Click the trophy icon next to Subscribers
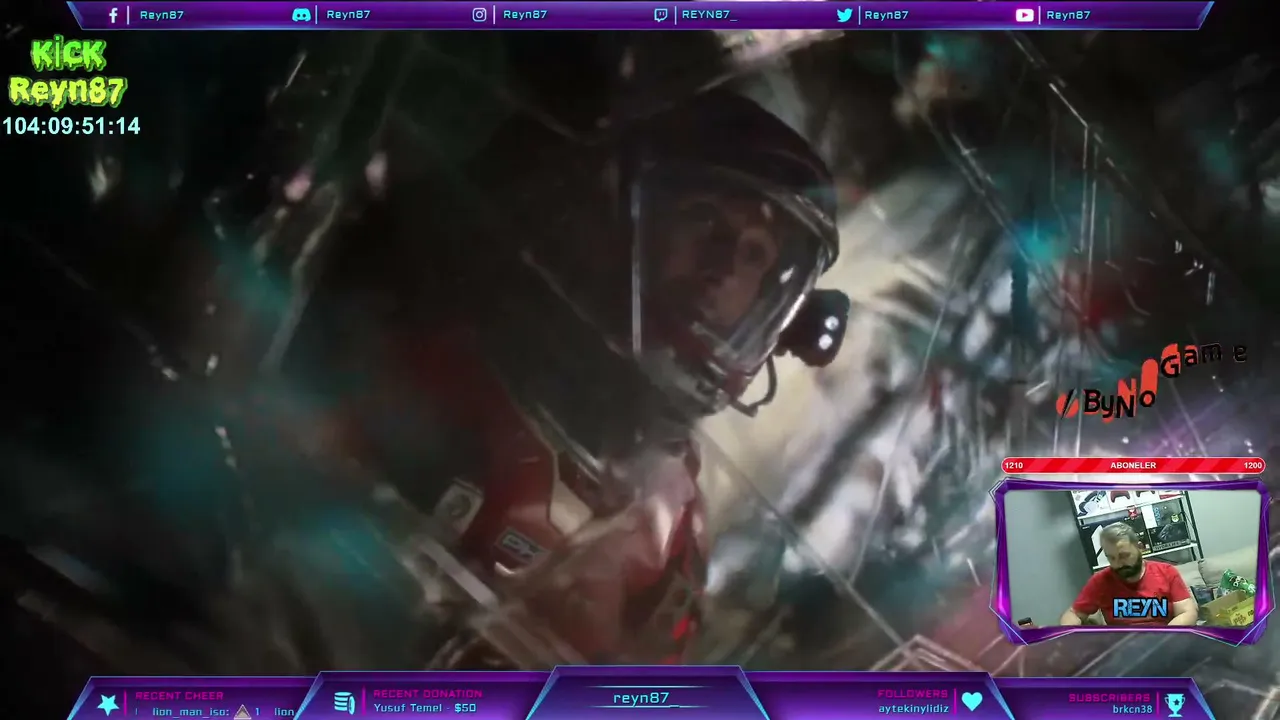Viewport: 1280px width, 720px height. click(x=1175, y=703)
